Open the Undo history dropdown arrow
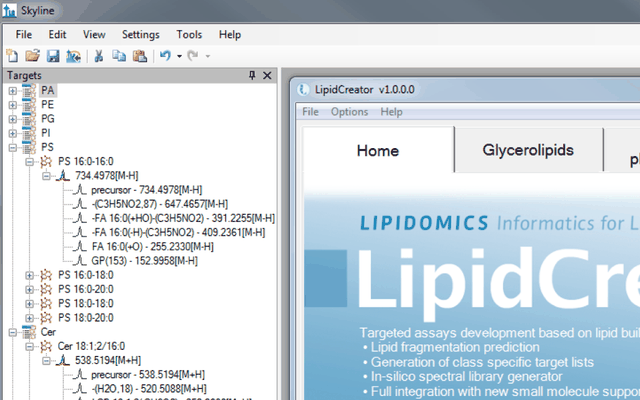 pyautogui.click(x=179, y=56)
